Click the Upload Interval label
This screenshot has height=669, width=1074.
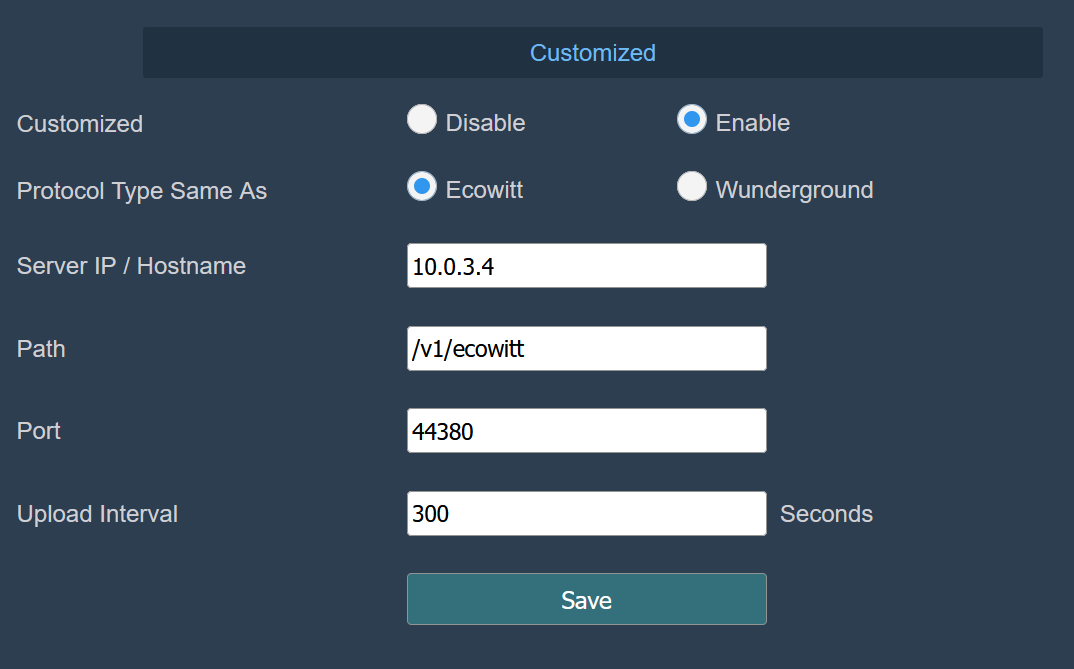[97, 514]
